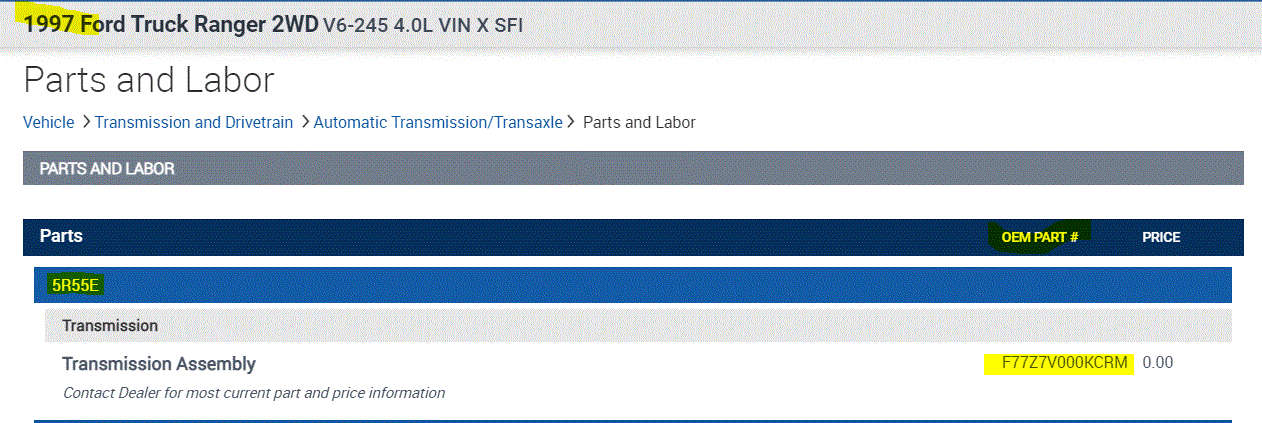Screen dimensions: 1262x423
Task: Click part number F77Z7V000KCRM
Action: tap(1064, 362)
